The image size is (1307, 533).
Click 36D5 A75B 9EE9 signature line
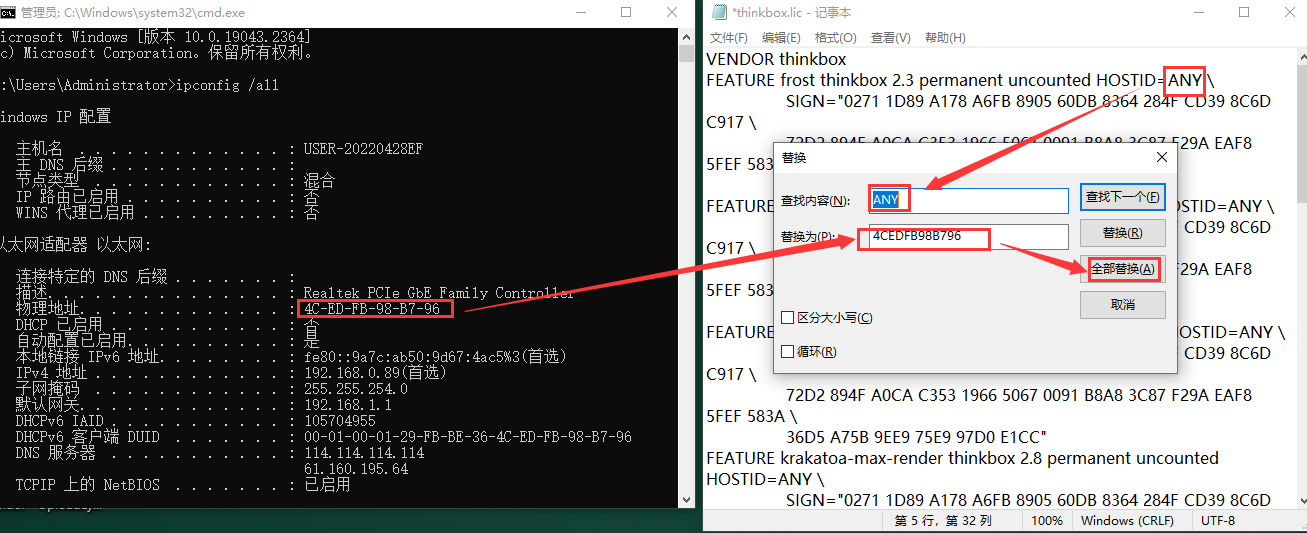916,437
